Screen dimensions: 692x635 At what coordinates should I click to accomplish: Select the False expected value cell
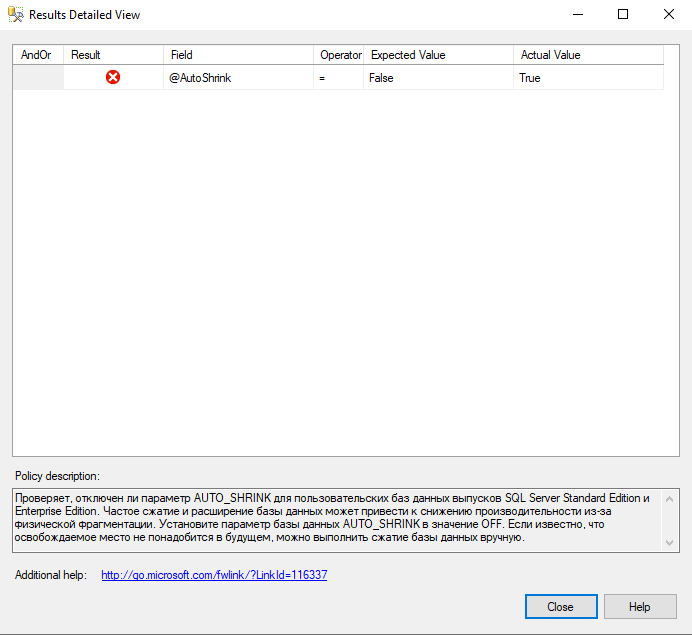click(438, 78)
